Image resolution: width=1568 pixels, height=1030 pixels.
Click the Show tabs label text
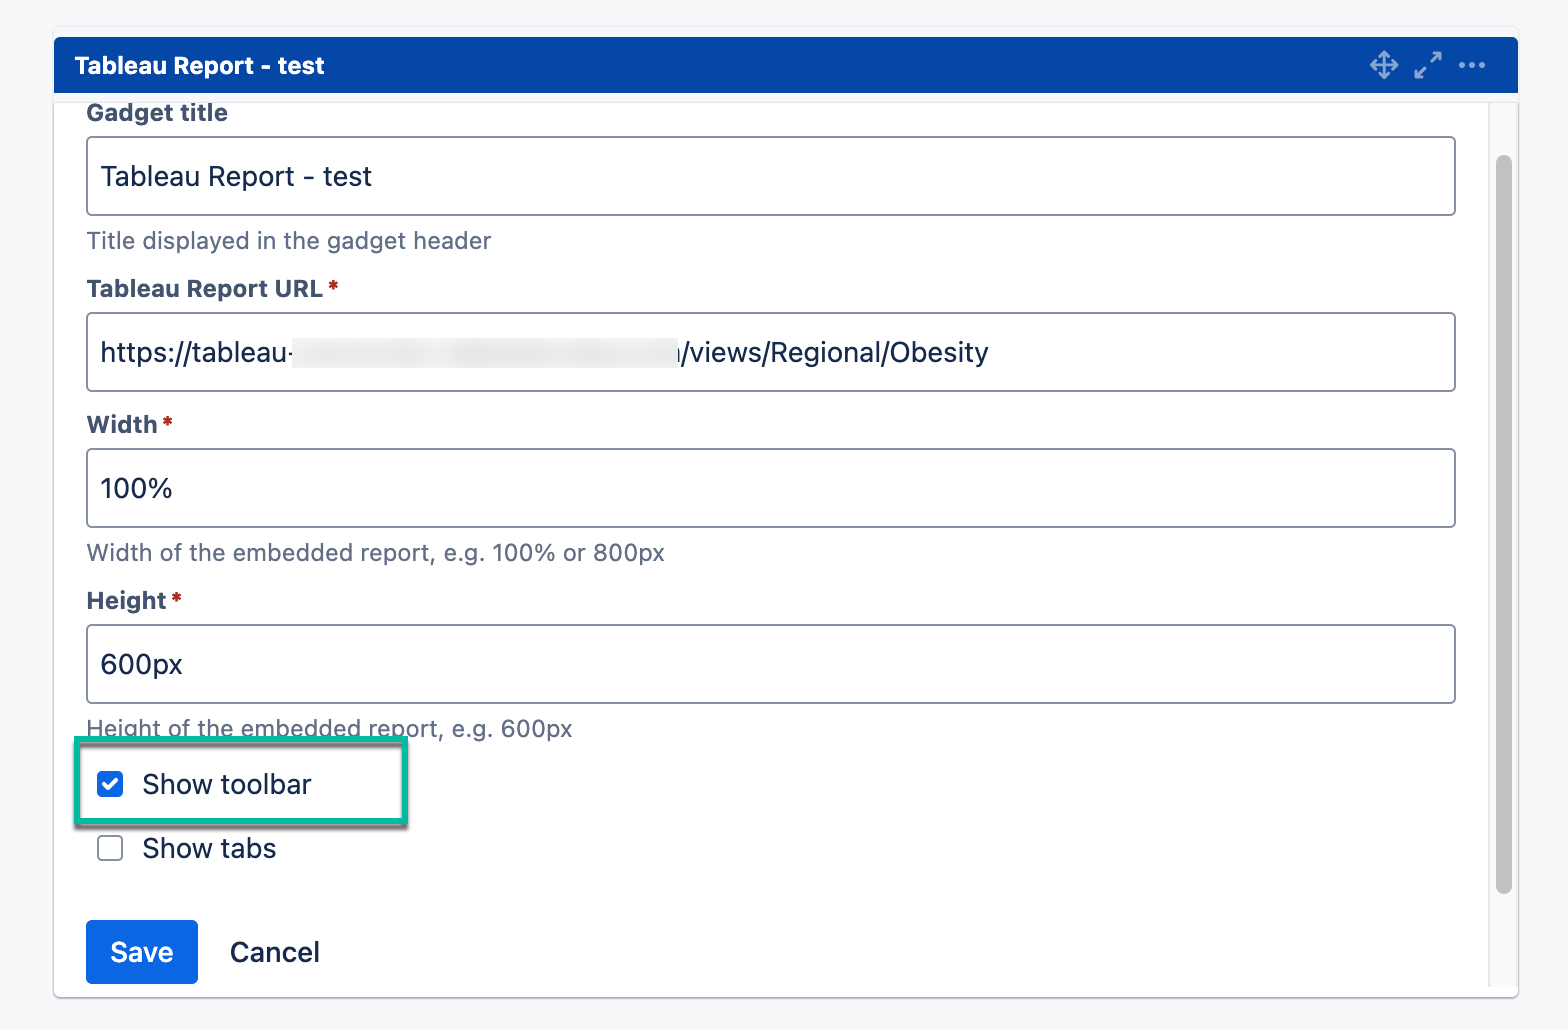point(209,848)
